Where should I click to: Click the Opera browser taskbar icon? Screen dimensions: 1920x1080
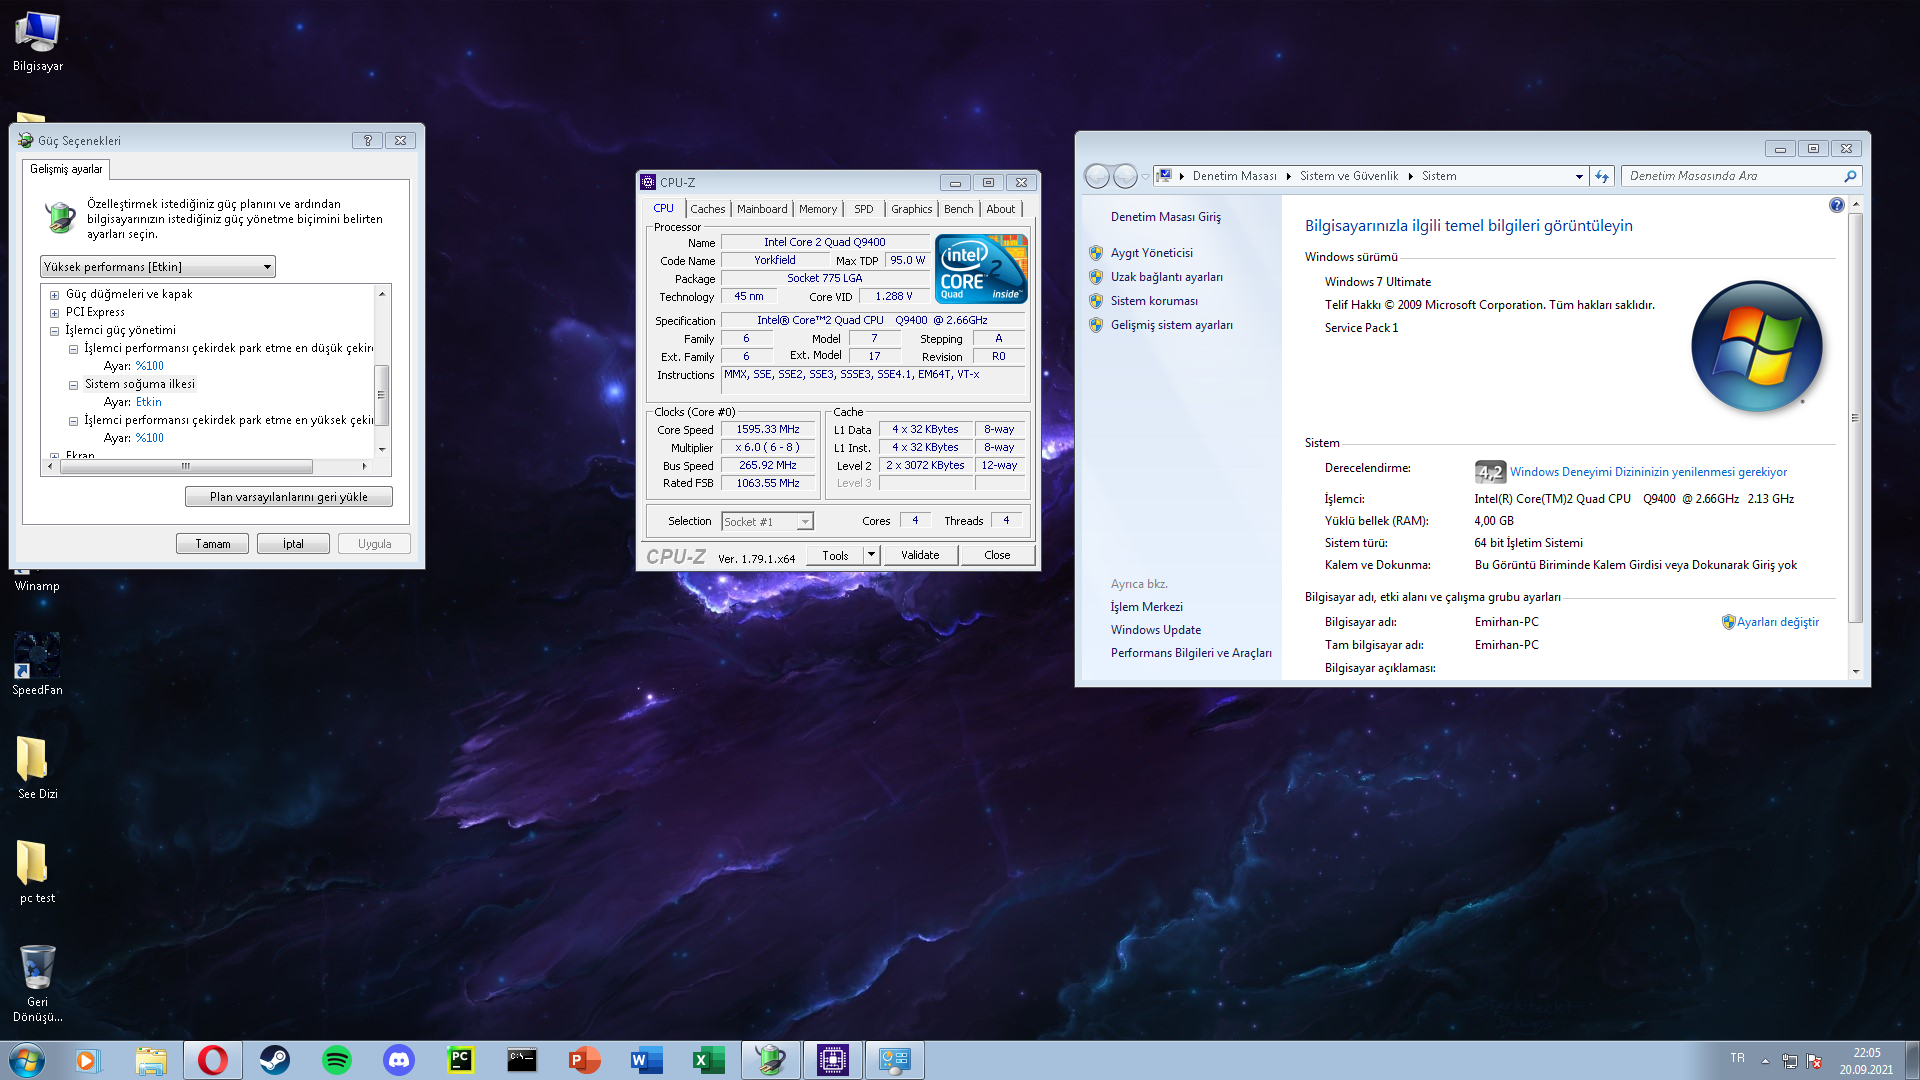pyautogui.click(x=212, y=1060)
